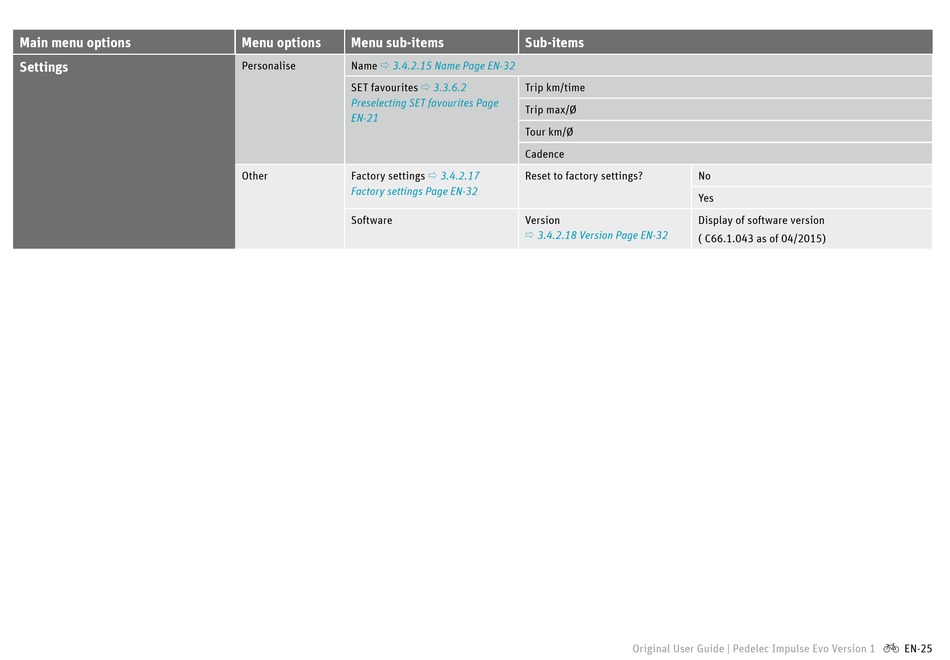The height and width of the screenshot is (660, 950).
Task: Select the Sub-items column header
Action: pyautogui.click(x=725, y=42)
